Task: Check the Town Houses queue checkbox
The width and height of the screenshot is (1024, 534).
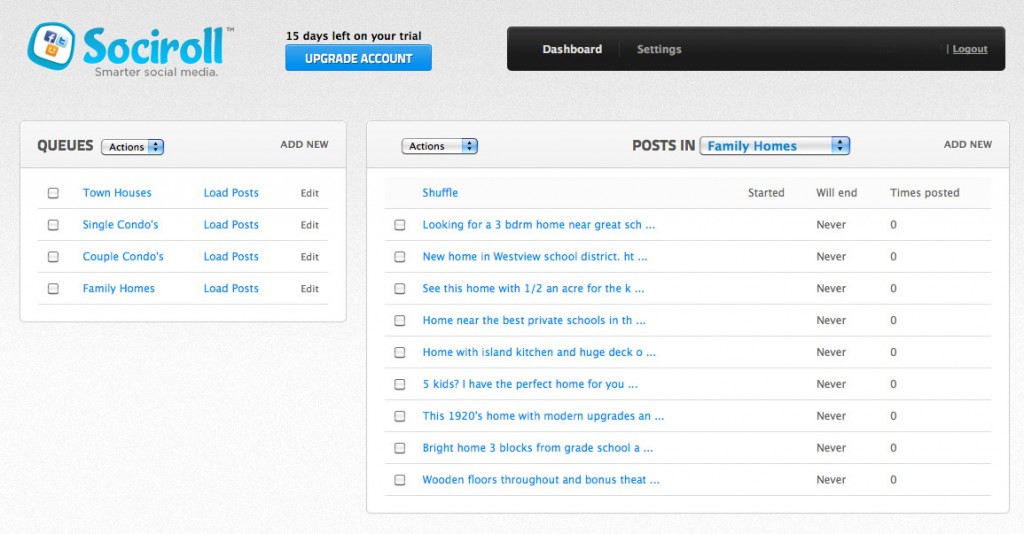Action: 53,193
